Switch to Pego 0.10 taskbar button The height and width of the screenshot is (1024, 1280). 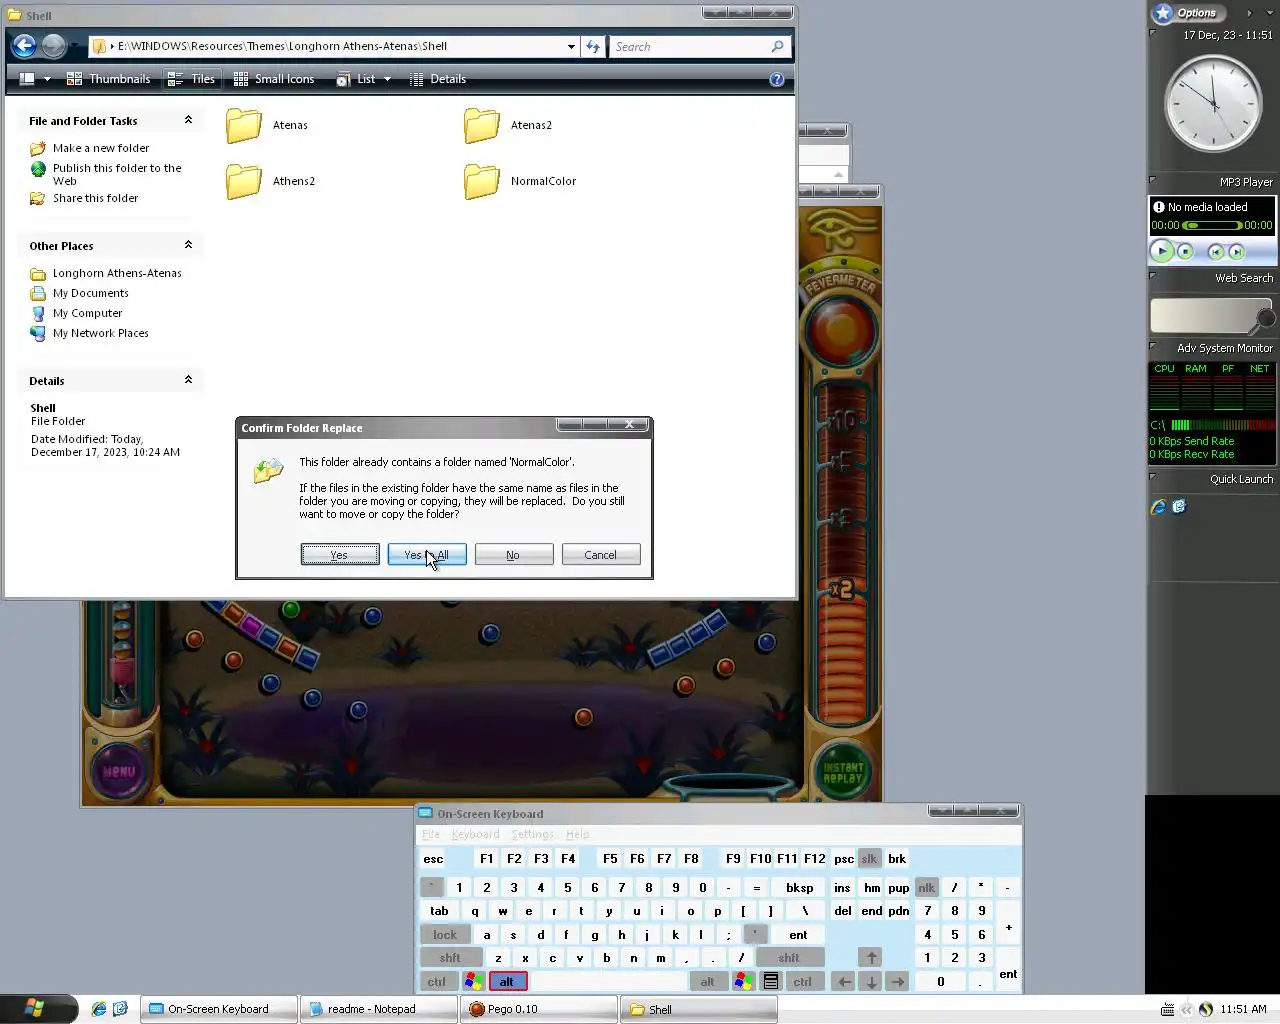(x=539, y=1009)
